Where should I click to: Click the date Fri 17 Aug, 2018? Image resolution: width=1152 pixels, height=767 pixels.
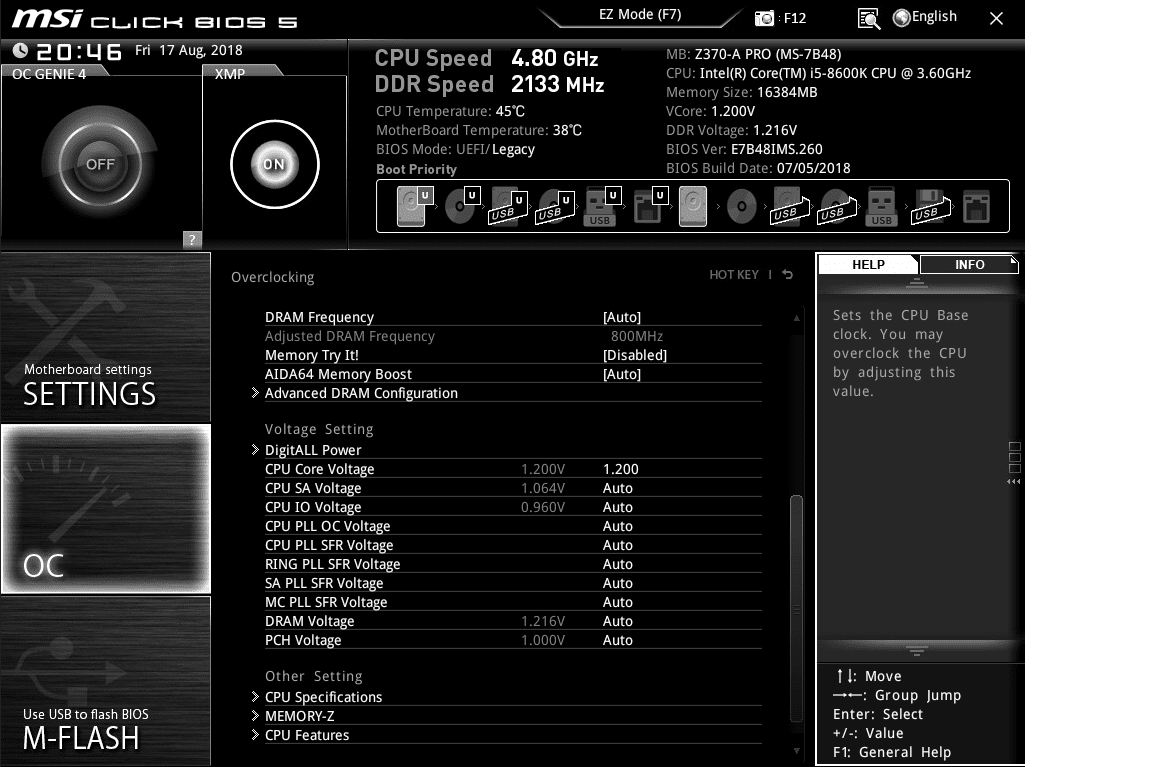click(x=189, y=51)
